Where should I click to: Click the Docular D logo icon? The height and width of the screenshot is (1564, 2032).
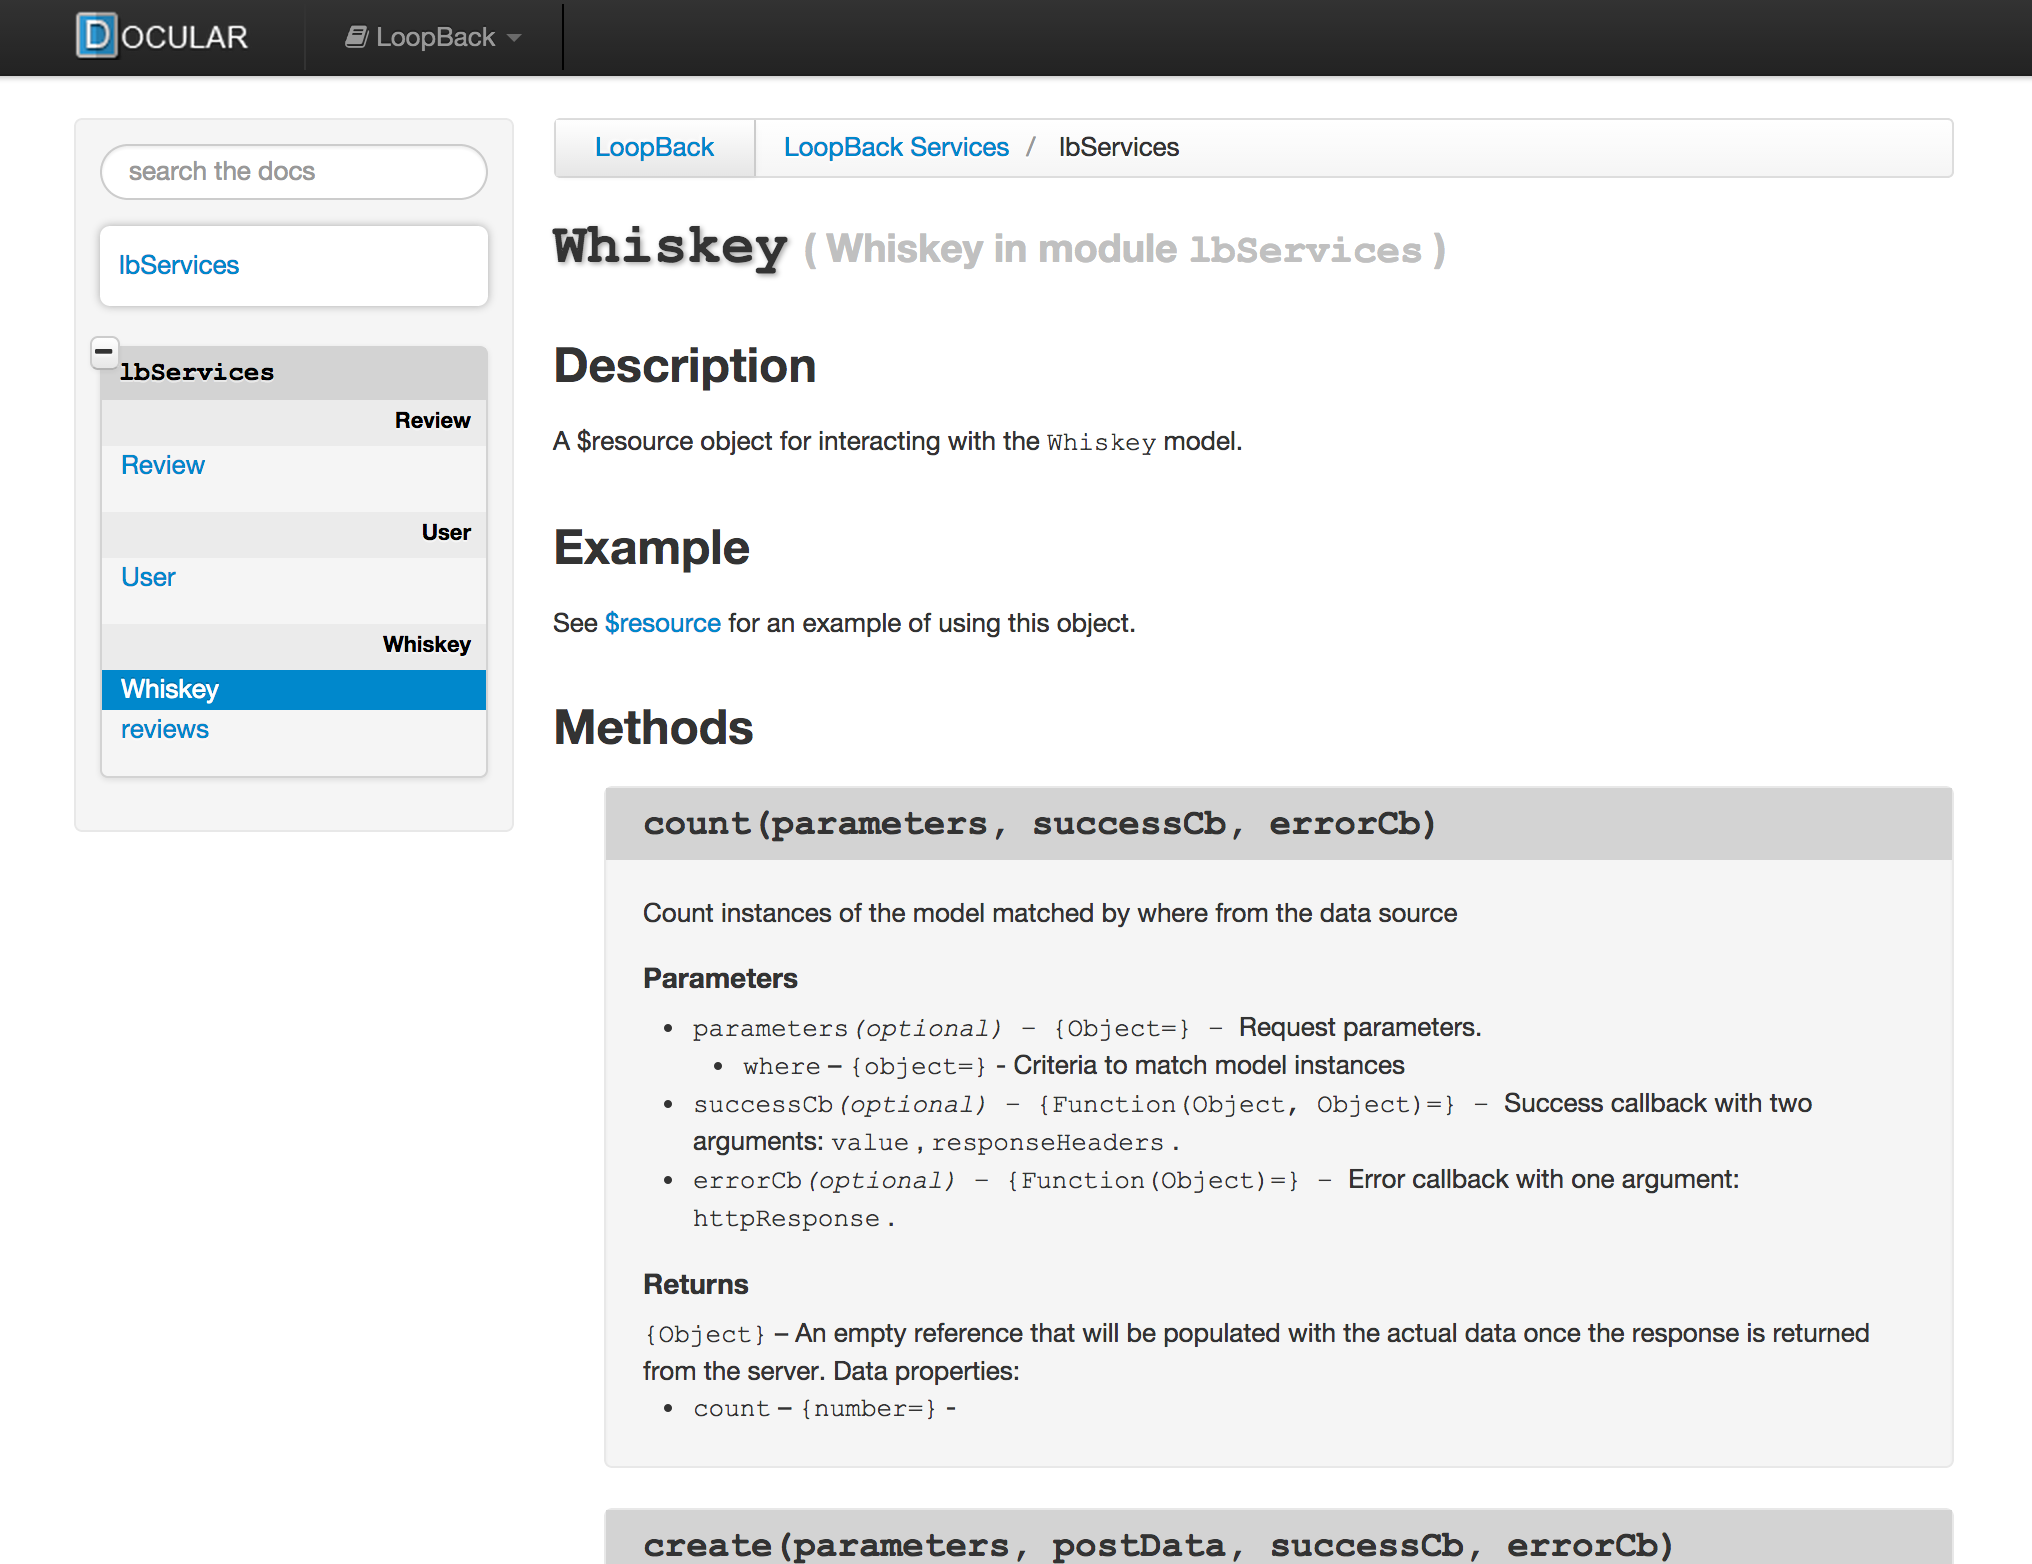tap(97, 36)
